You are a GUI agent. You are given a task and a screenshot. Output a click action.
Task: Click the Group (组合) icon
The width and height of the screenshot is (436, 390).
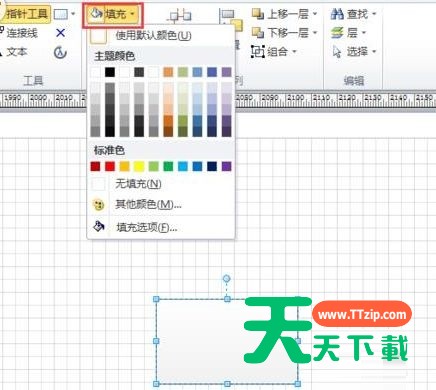click(x=258, y=52)
